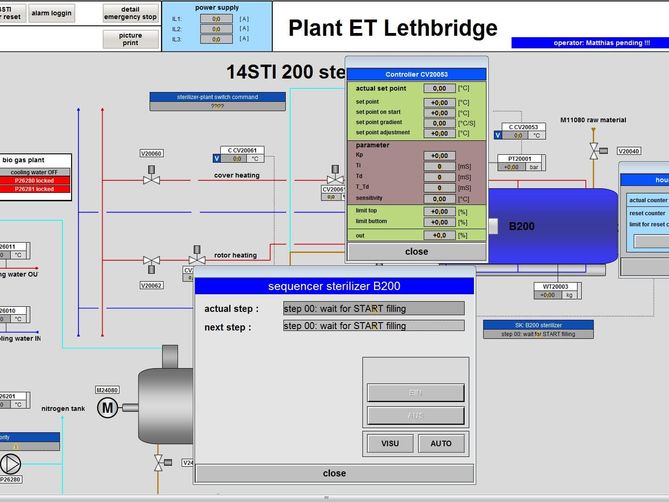
Task: Select the P26280 pump symbol
Action: click(x=12, y=463)
